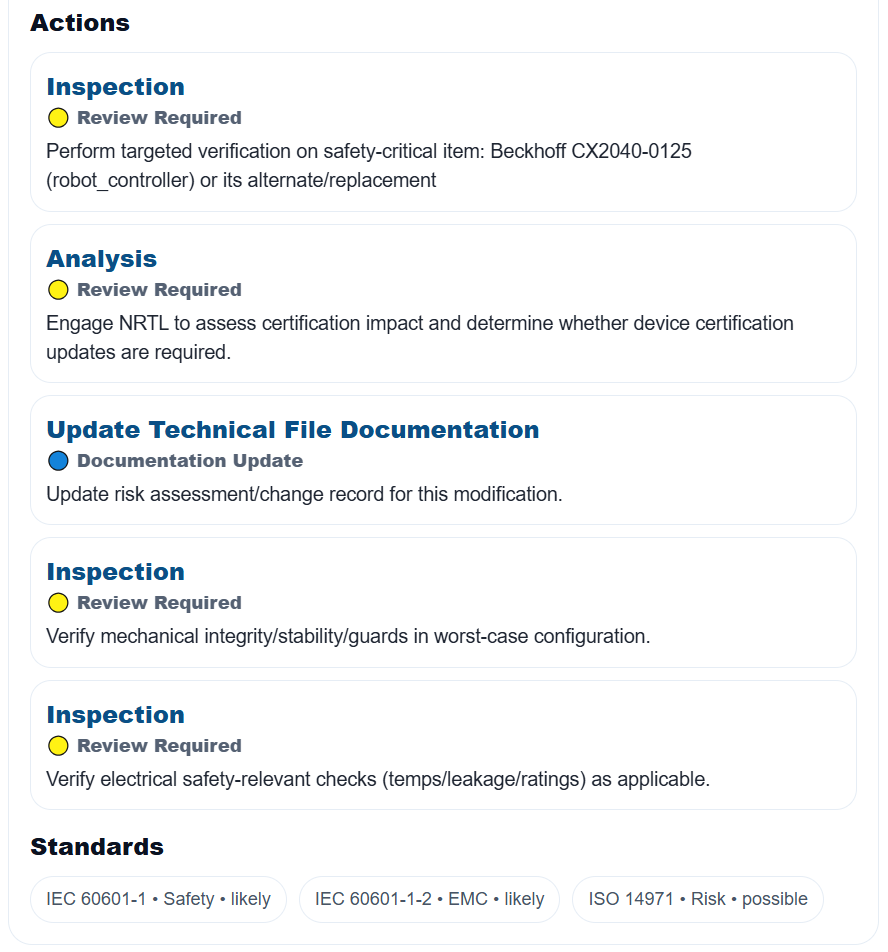Viewport: 888px width, 952px height.
Task: Select the Standards section heading
Action: (96, 846)
